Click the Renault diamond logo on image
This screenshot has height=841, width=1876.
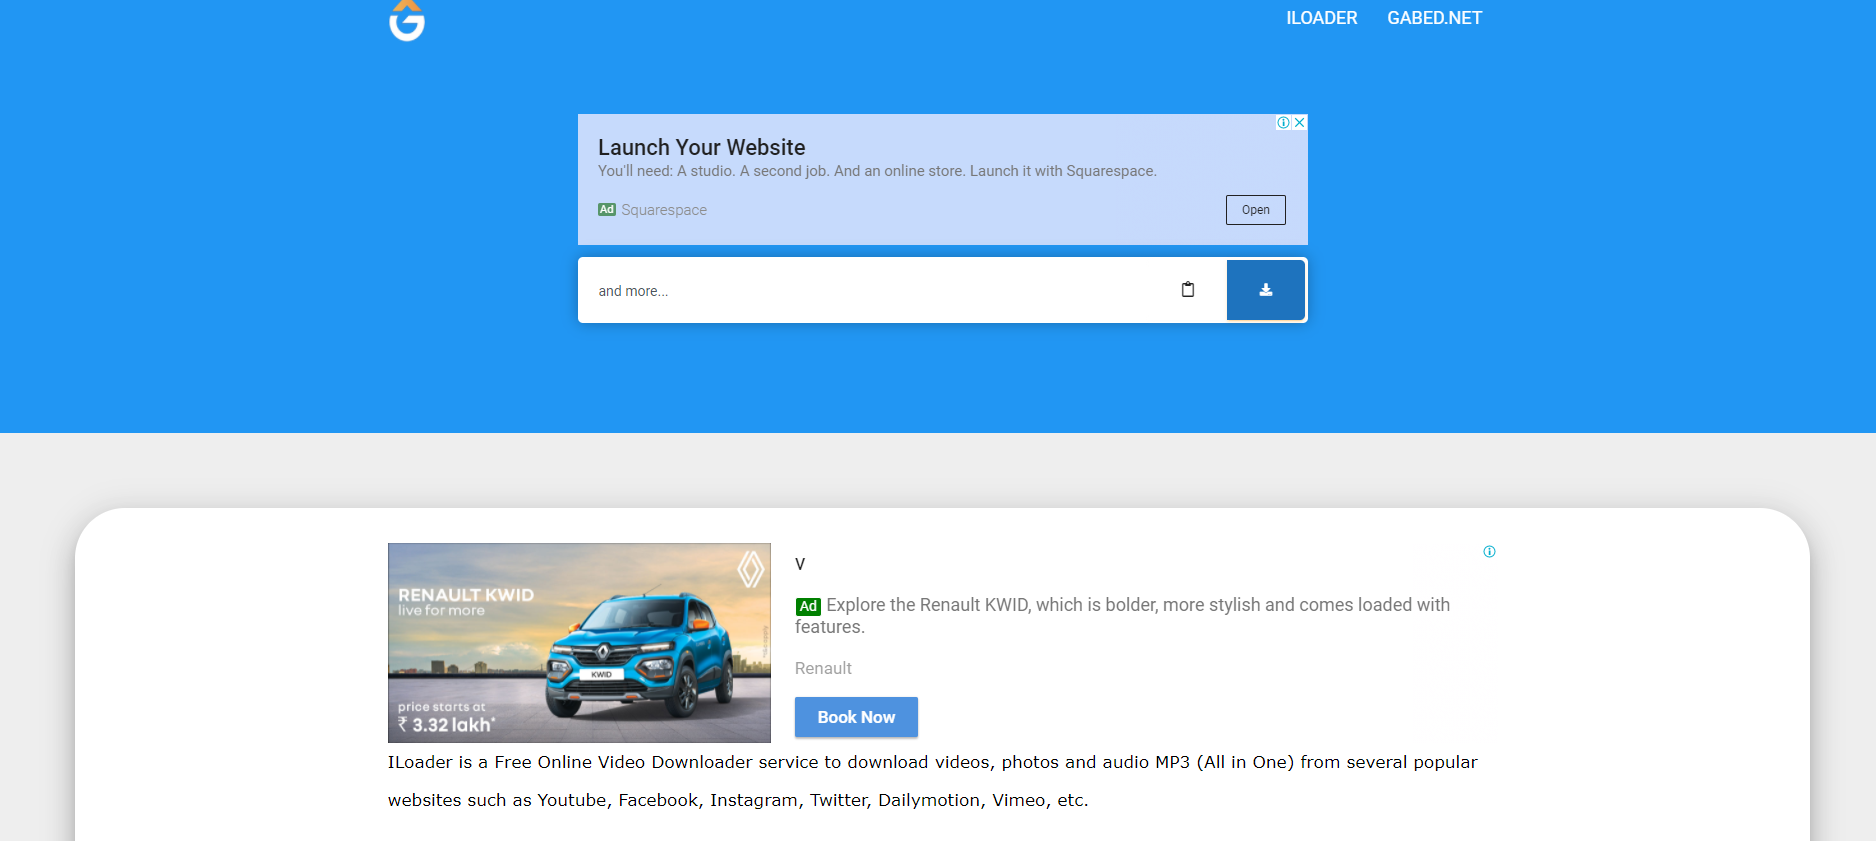coord(750,569)
